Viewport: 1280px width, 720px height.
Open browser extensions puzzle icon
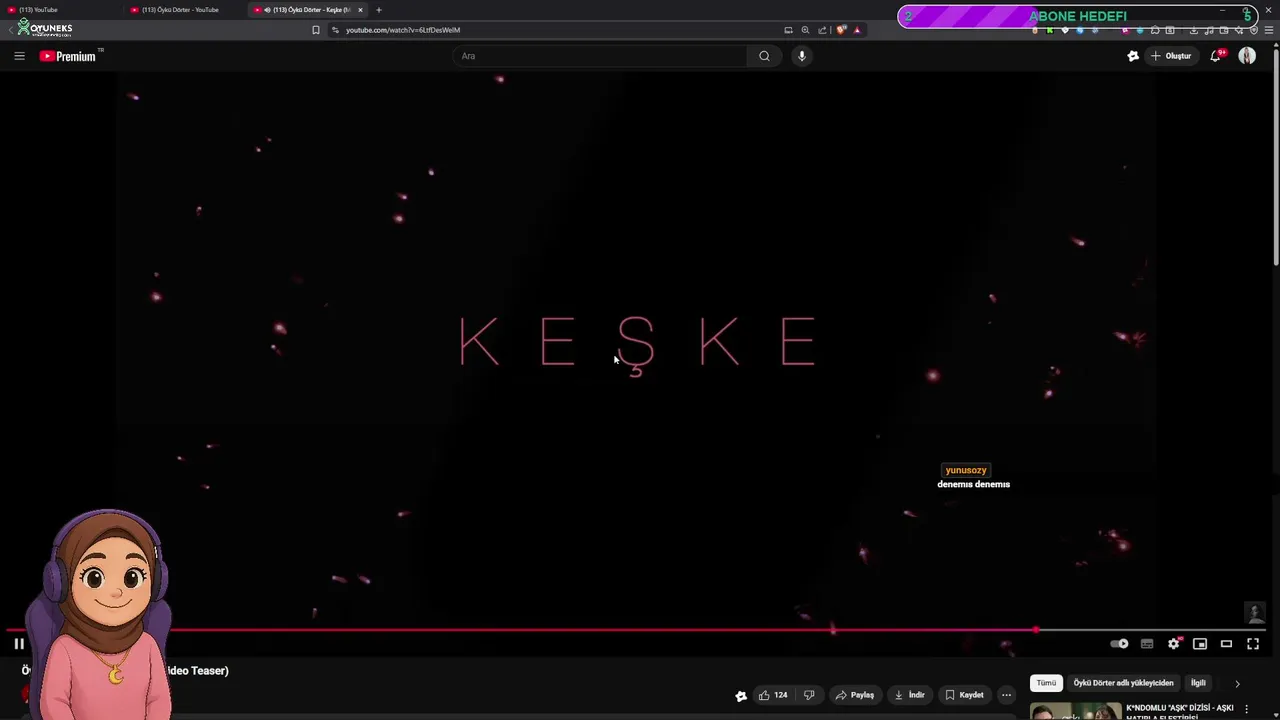pos(1155,30)
